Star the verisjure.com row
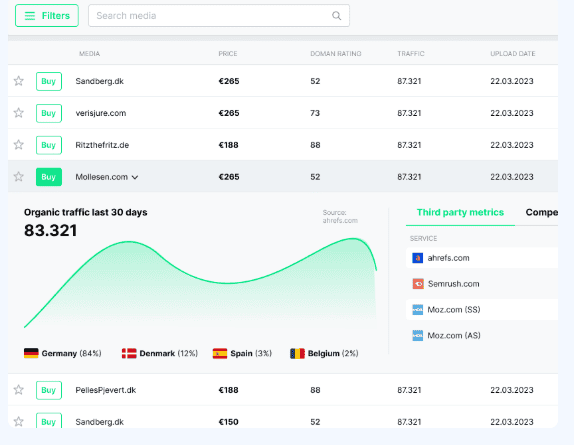Image resolution: width=574 pixels, height=445 pixels. pos(19,113)
